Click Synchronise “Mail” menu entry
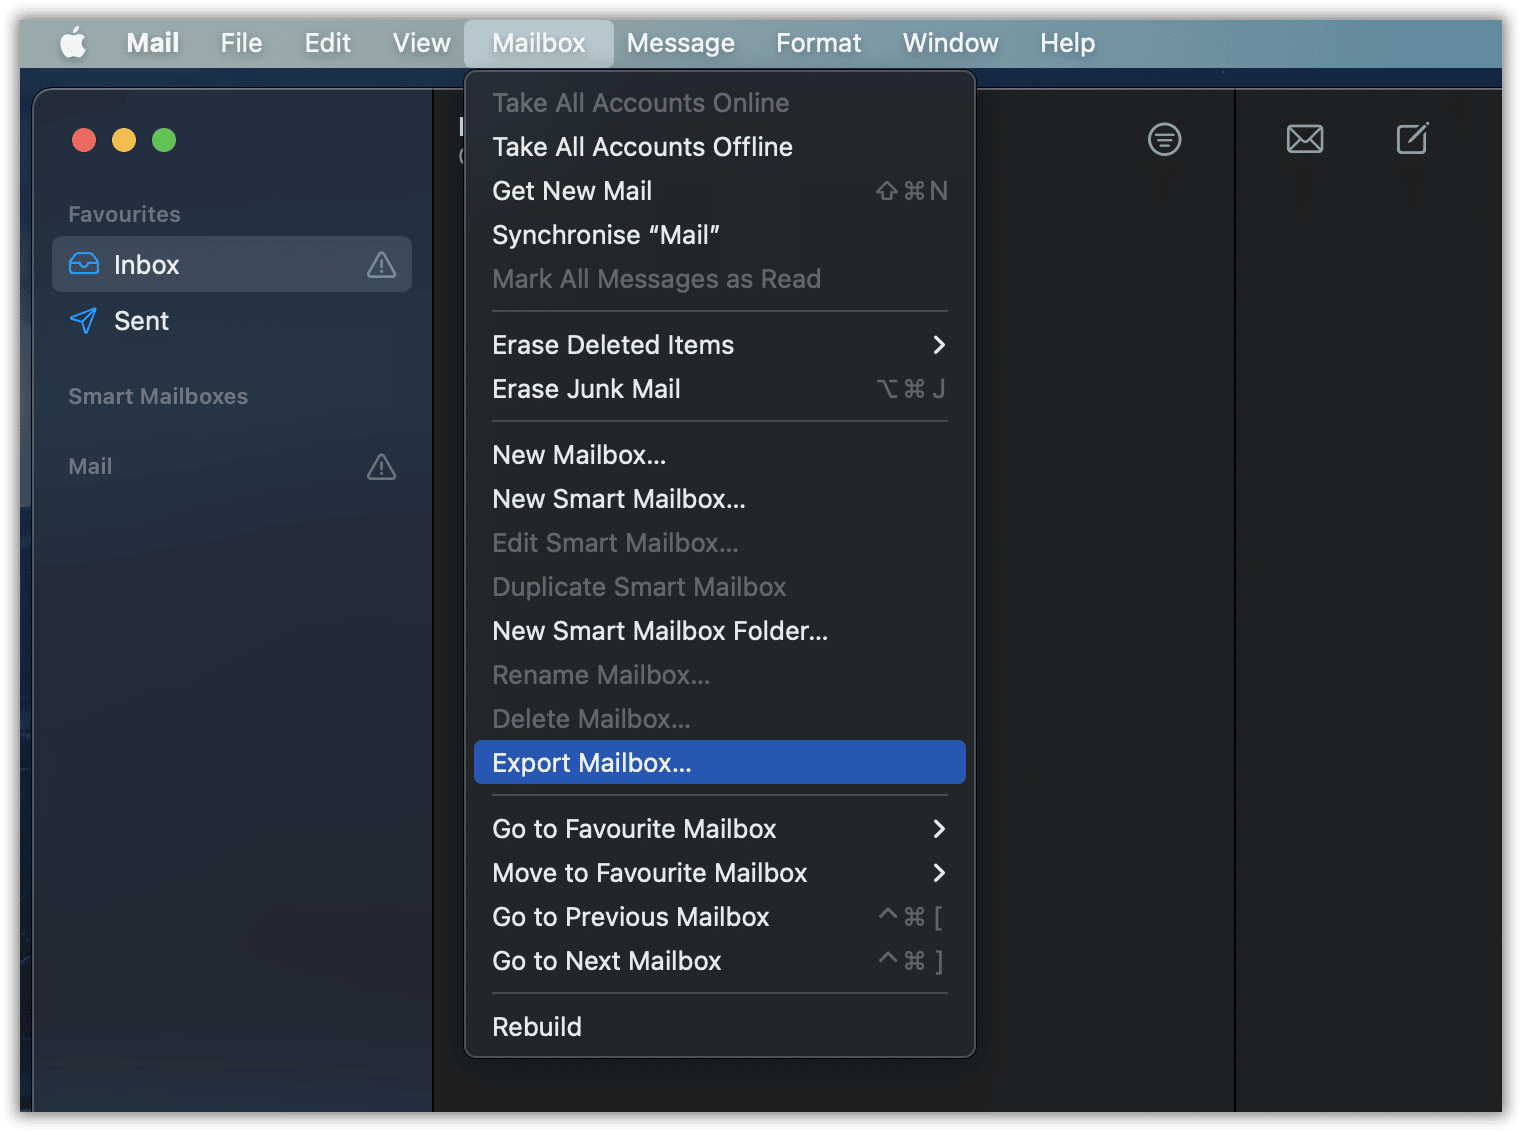The width and height of the screenshot is (1522, 1132). (605, 235)
